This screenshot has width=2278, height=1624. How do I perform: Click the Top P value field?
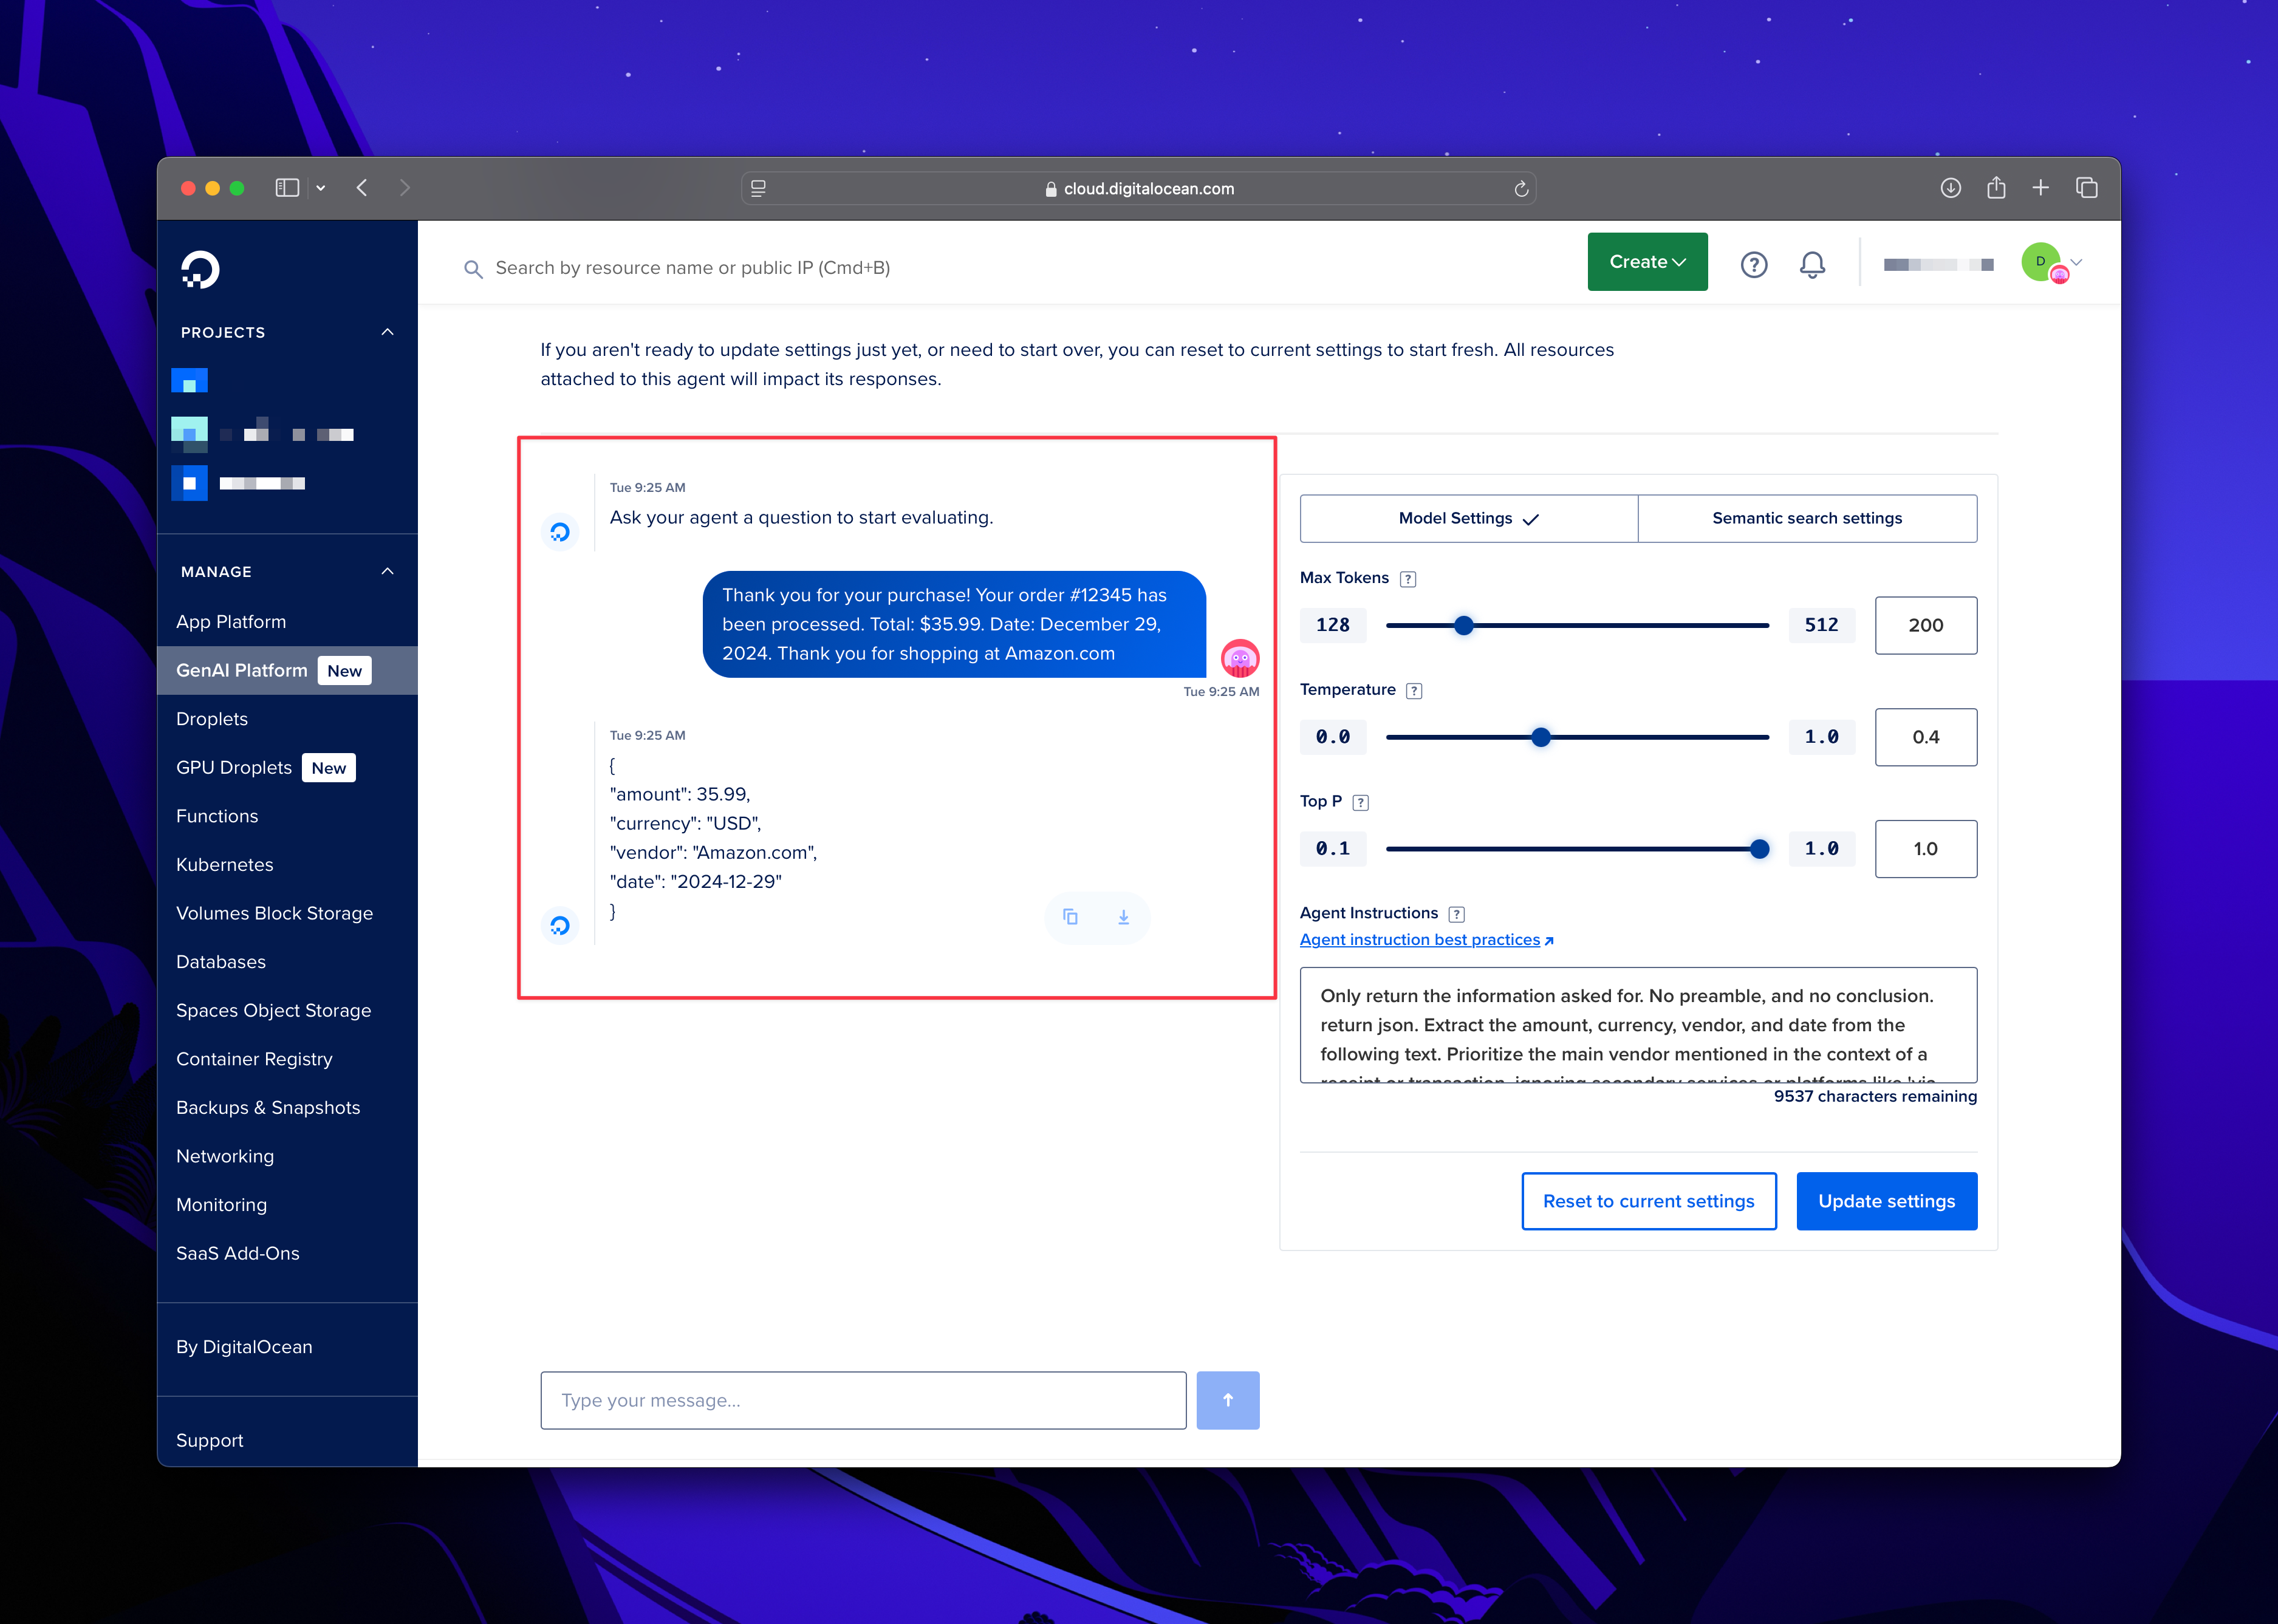coord(1925,849)
